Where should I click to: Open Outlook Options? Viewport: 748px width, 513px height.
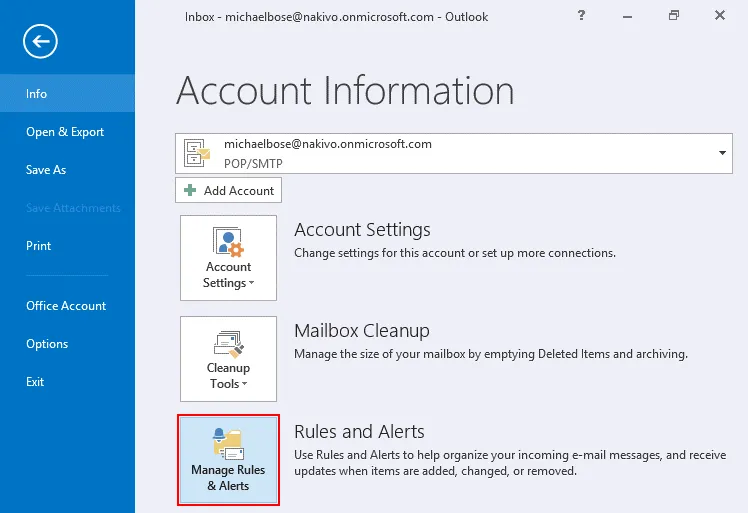tap(47, 344)
